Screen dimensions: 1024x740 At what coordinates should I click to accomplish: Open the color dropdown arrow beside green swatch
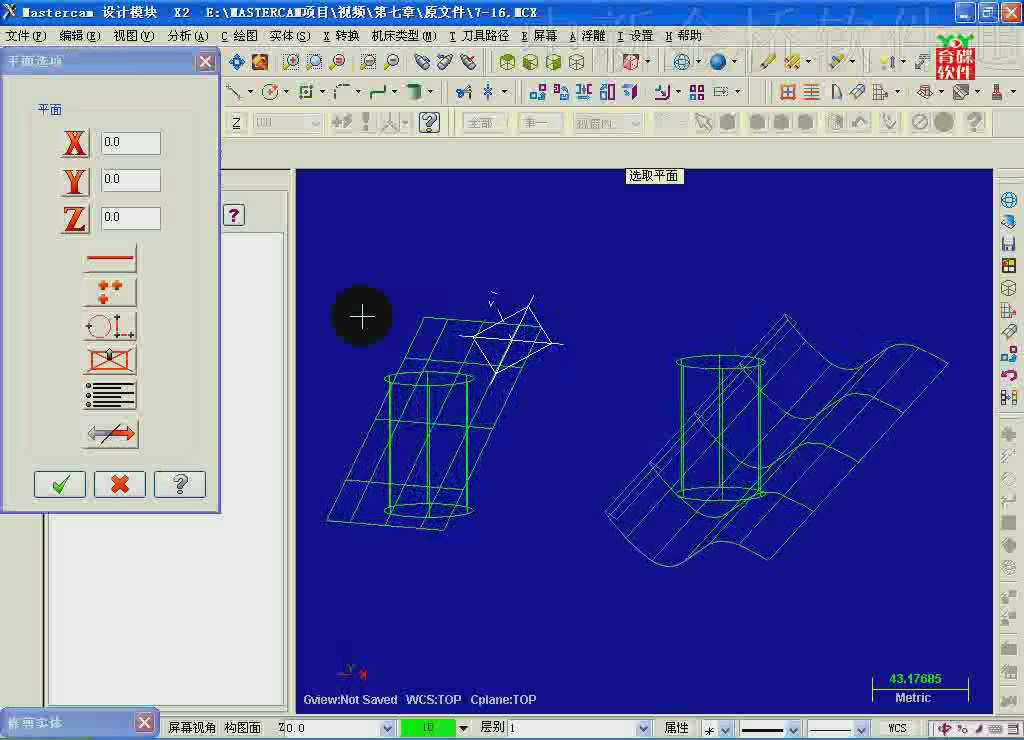click(x=463, y=728)
